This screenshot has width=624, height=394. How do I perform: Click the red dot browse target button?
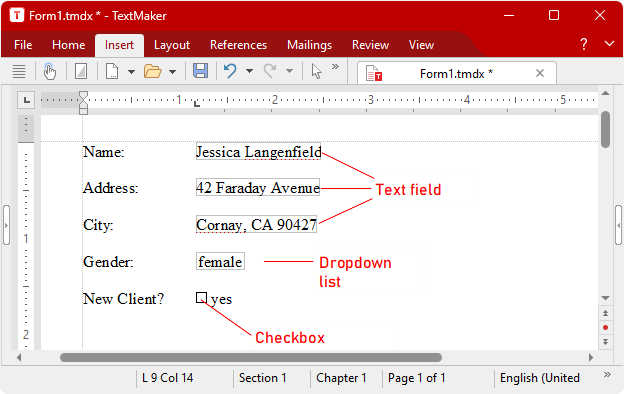pos(605,328)
